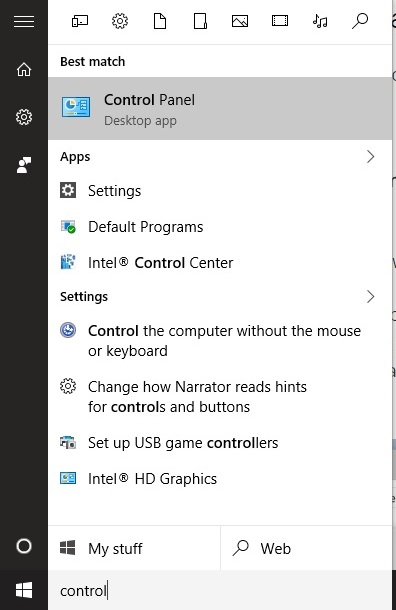Filter results by Videos icon

pos(280,21)
